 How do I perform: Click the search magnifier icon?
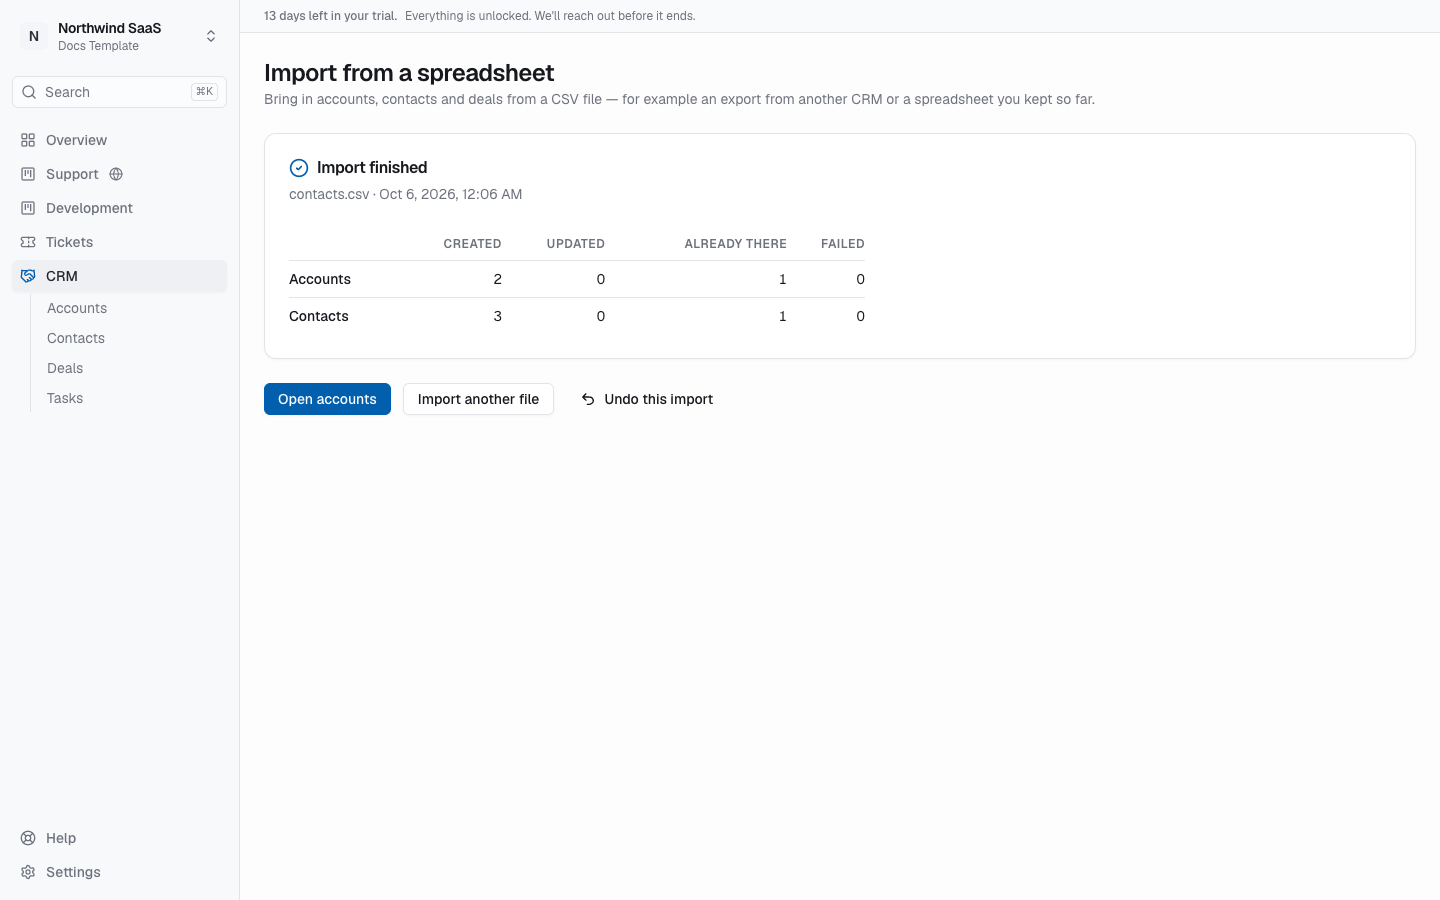tap(29, 92)
